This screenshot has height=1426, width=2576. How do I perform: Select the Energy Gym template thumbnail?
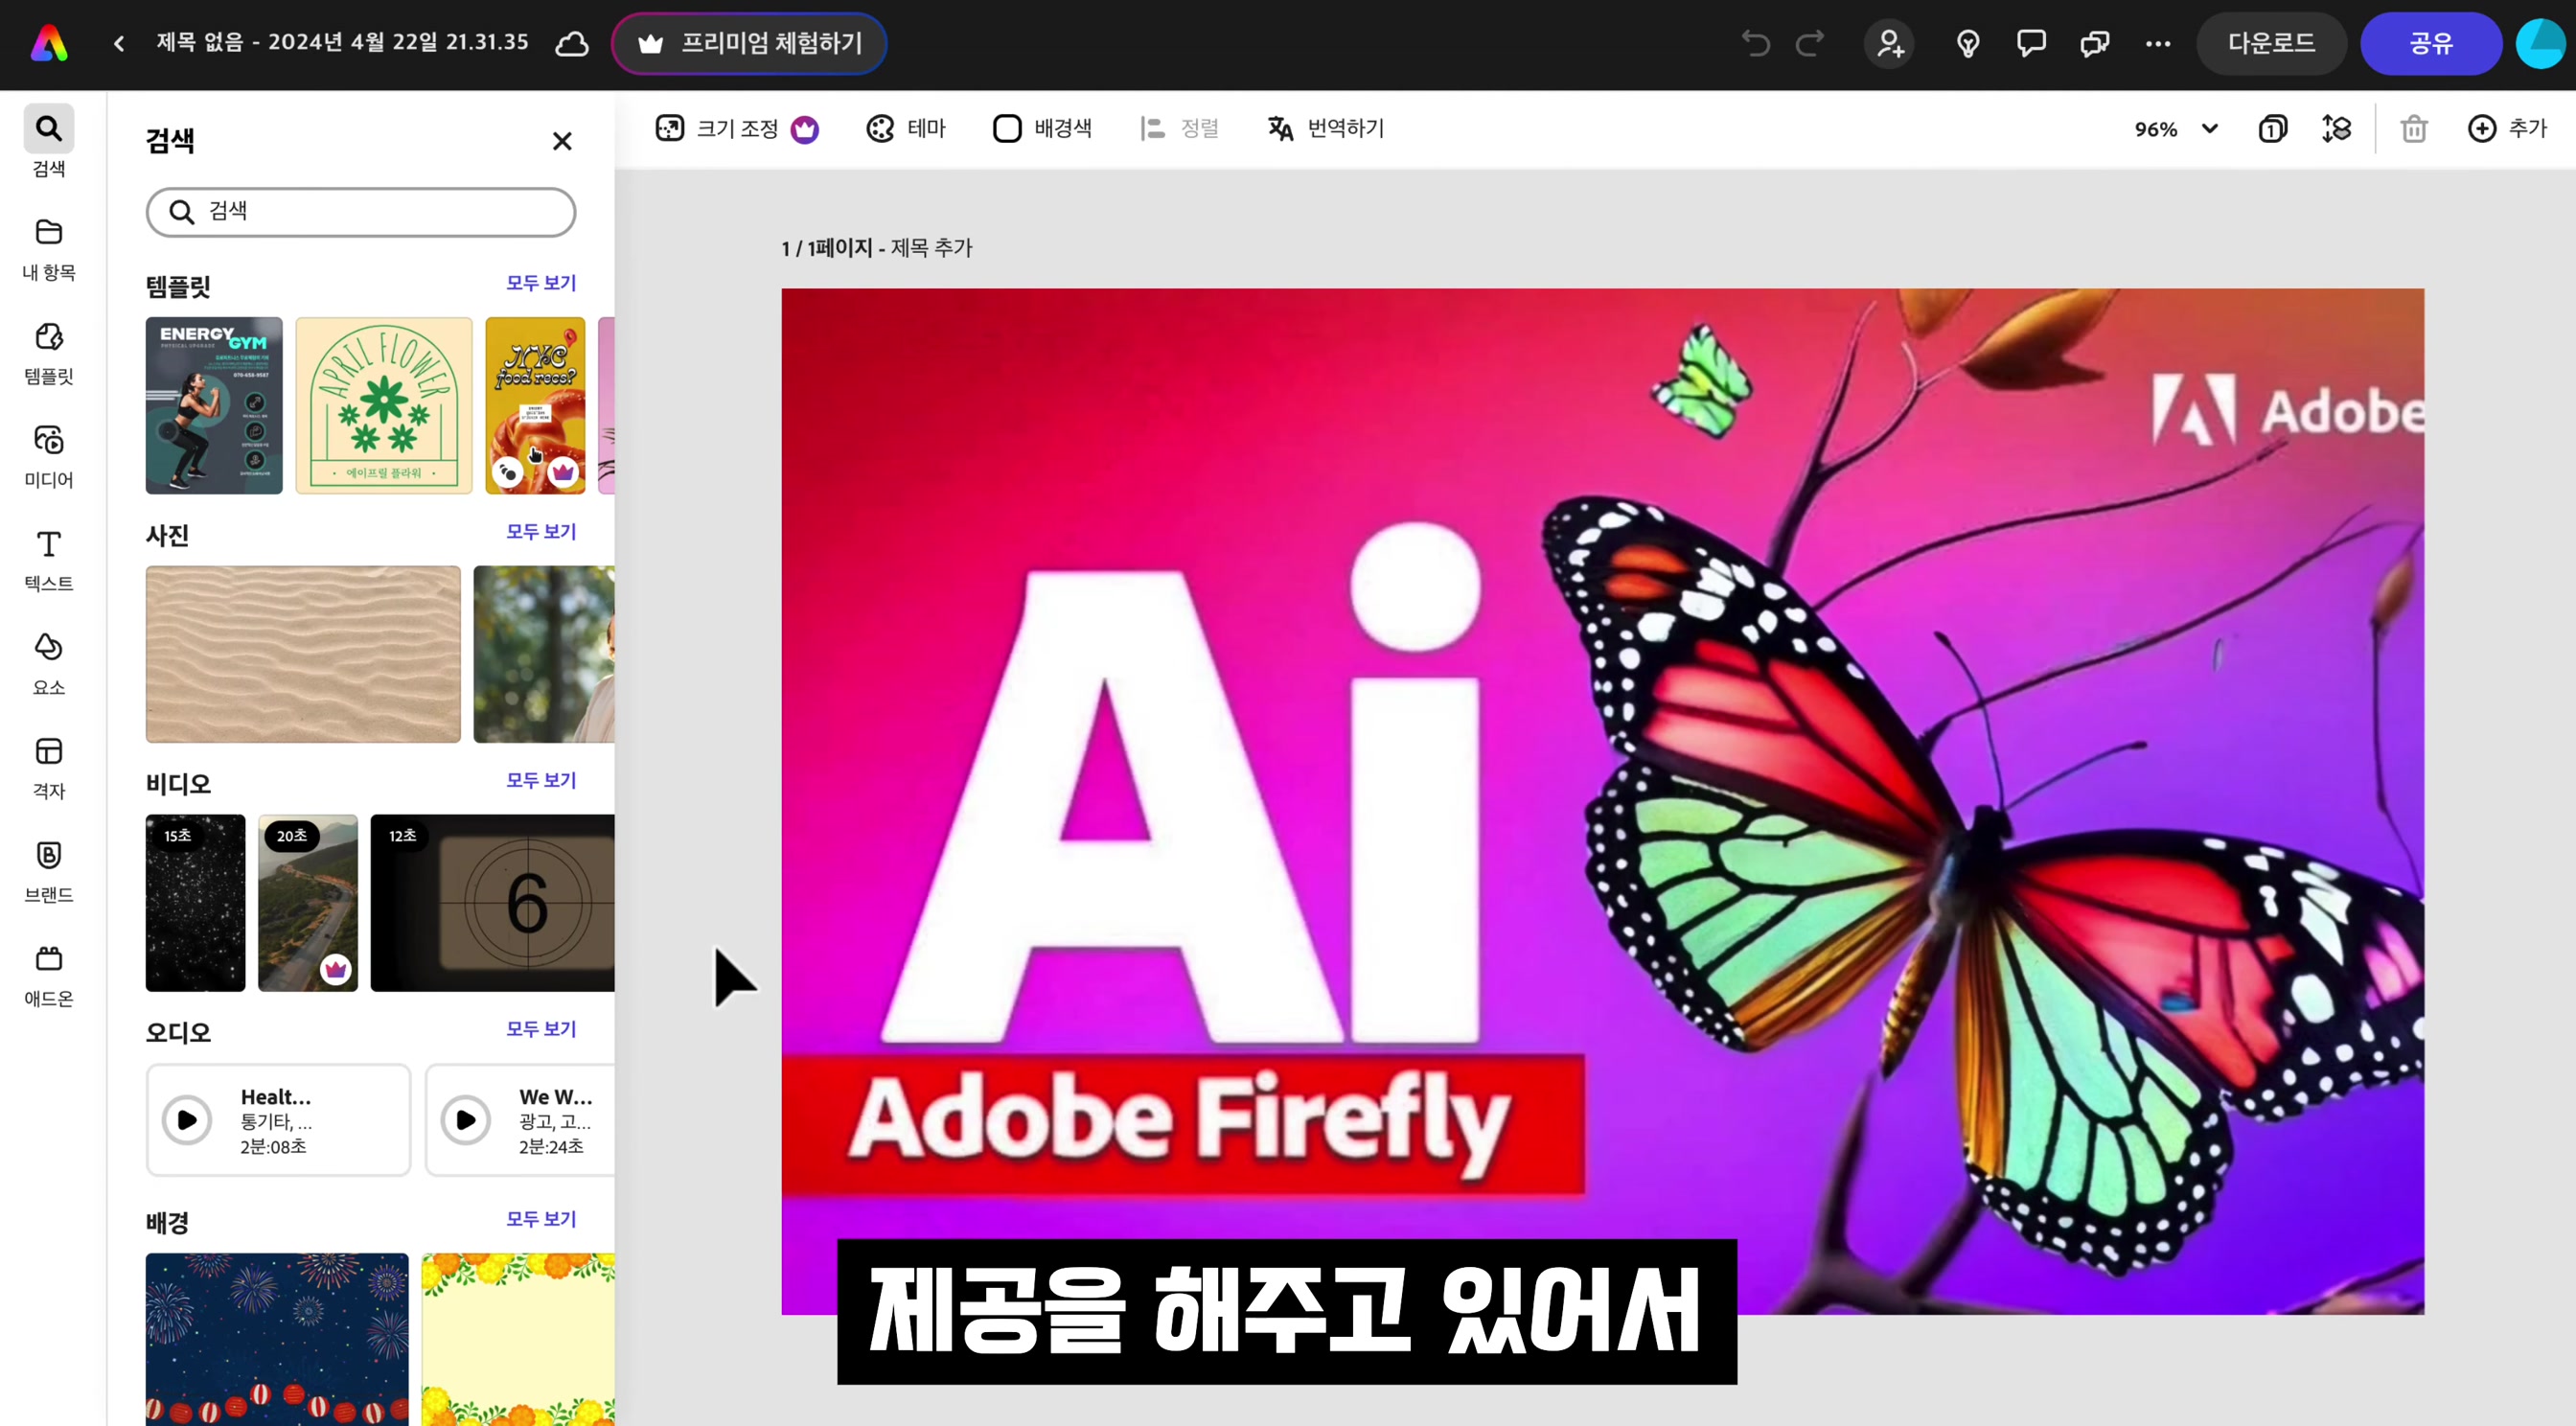pyautogui.click(x=214, y=405)
